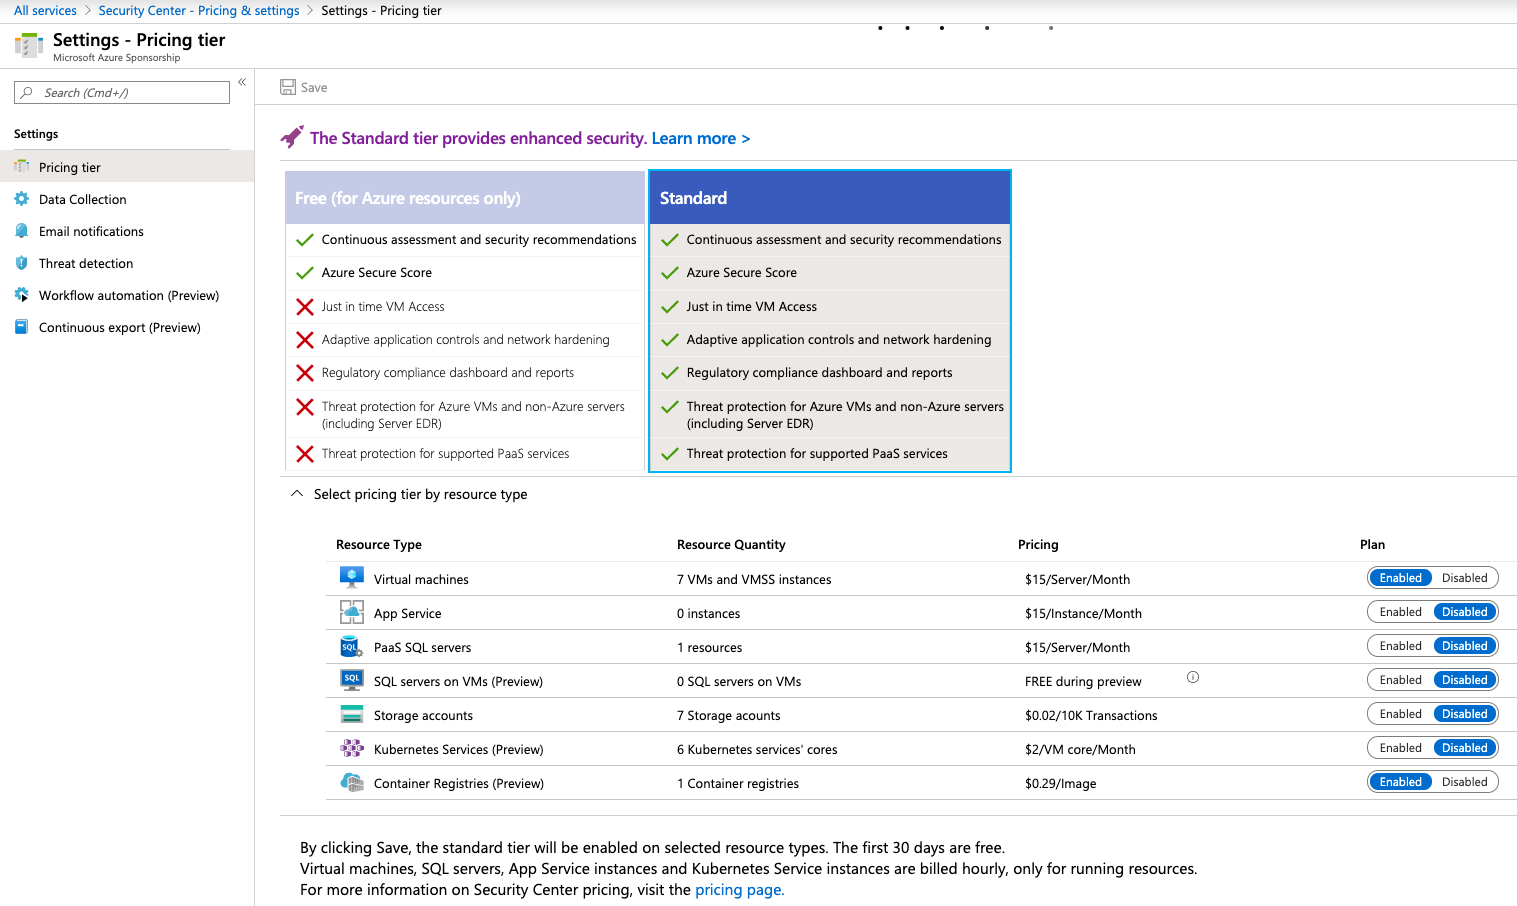This screenshot has width=1517, height=906.
Task: Click the info icon next to FREE during preview
Action: coord(1192,677)
